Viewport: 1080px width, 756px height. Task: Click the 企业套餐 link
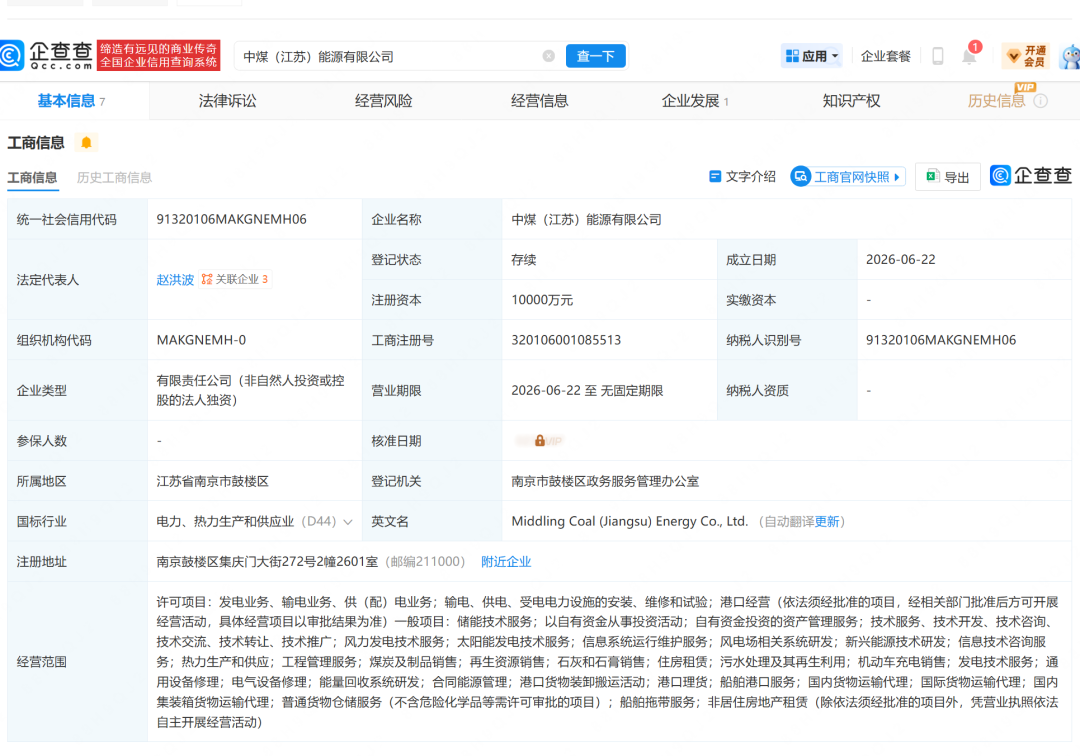(x=886, y=56)
